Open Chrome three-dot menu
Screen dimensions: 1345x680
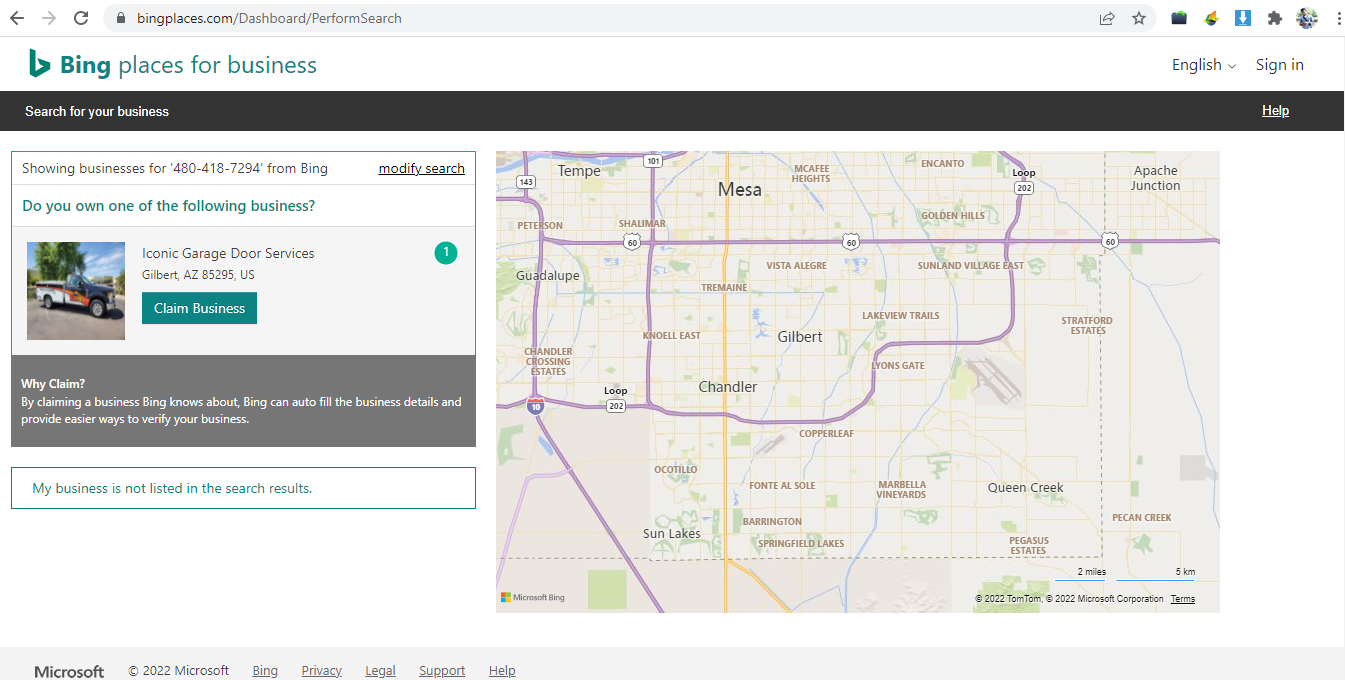point(1337,18)
